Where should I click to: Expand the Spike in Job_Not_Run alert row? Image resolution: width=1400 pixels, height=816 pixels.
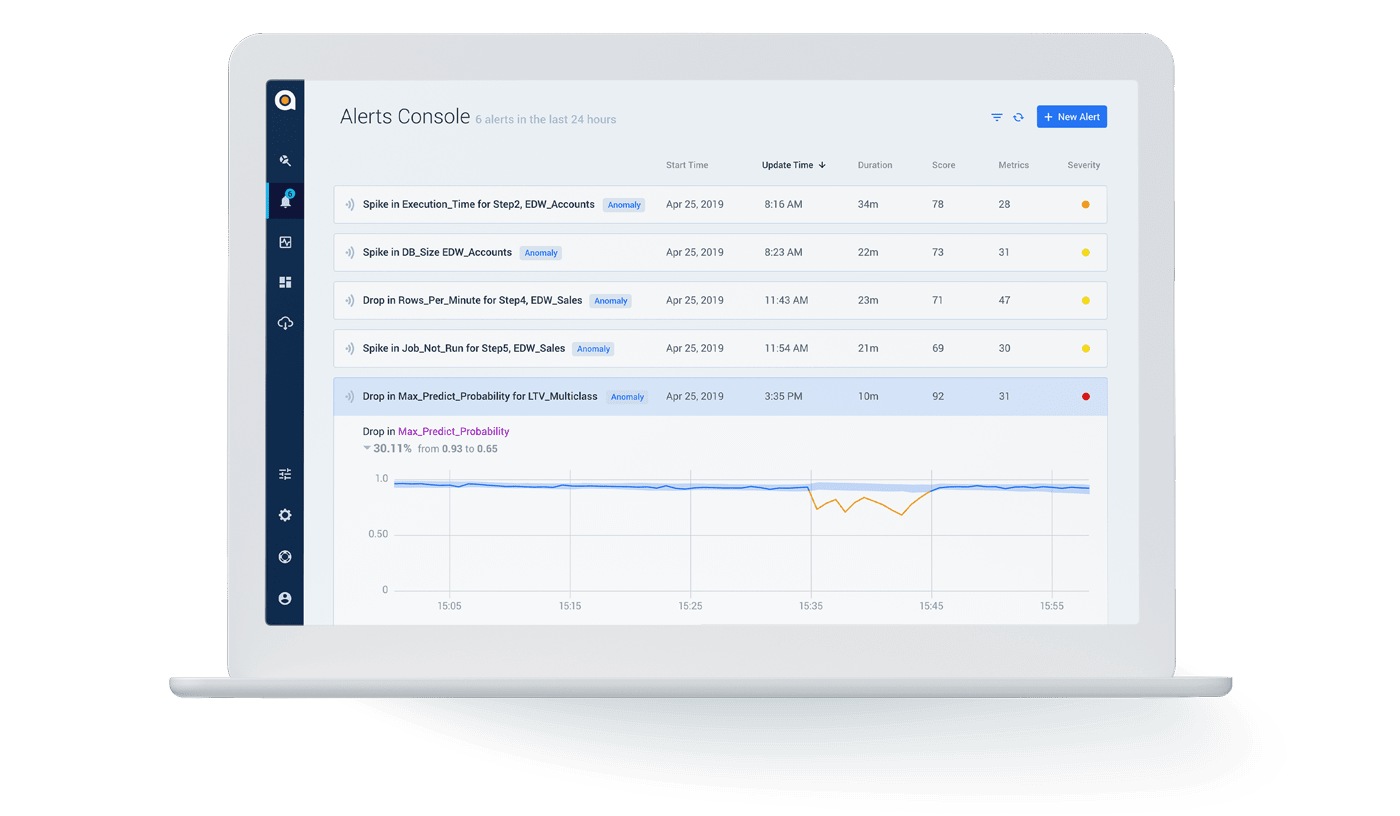point(720,348)
